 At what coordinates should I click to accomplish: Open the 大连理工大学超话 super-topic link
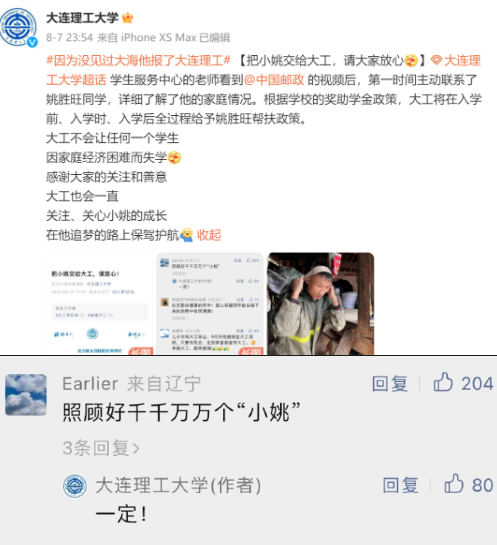click(263, 71)
